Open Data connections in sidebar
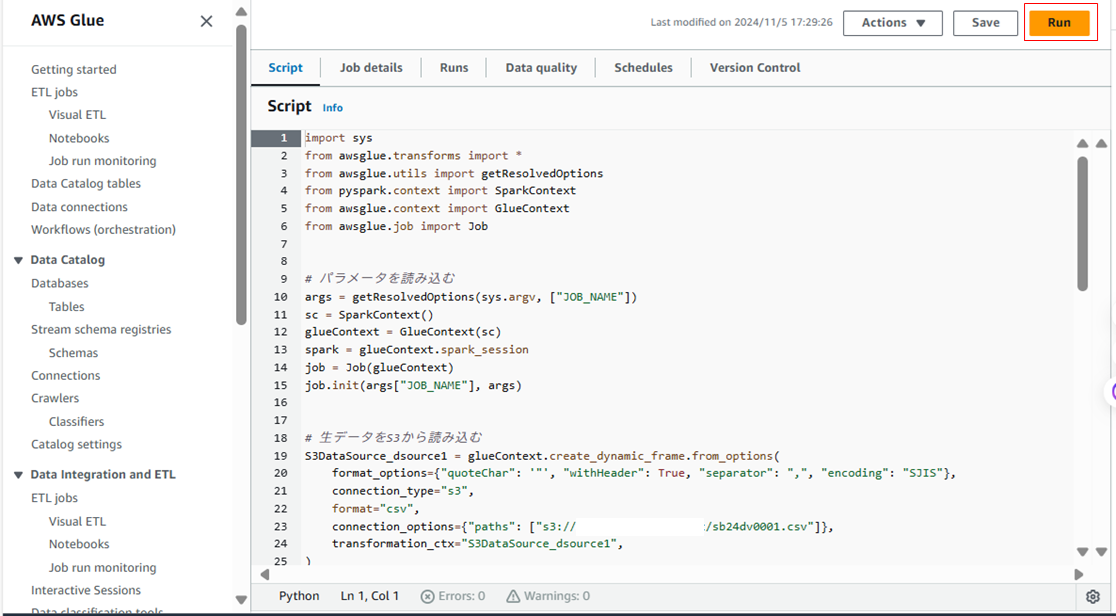The height and width of the screenshot is (616, 1116). coord(79,207)
